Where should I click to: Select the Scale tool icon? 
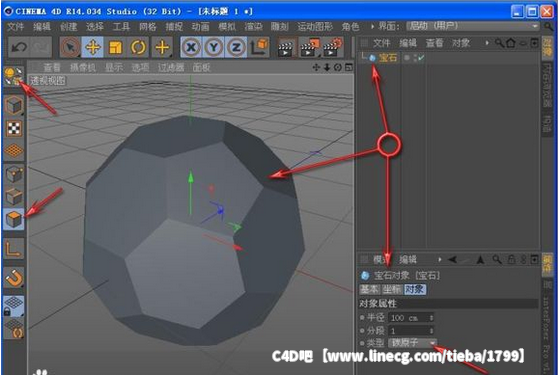click(x=115, y=47)
